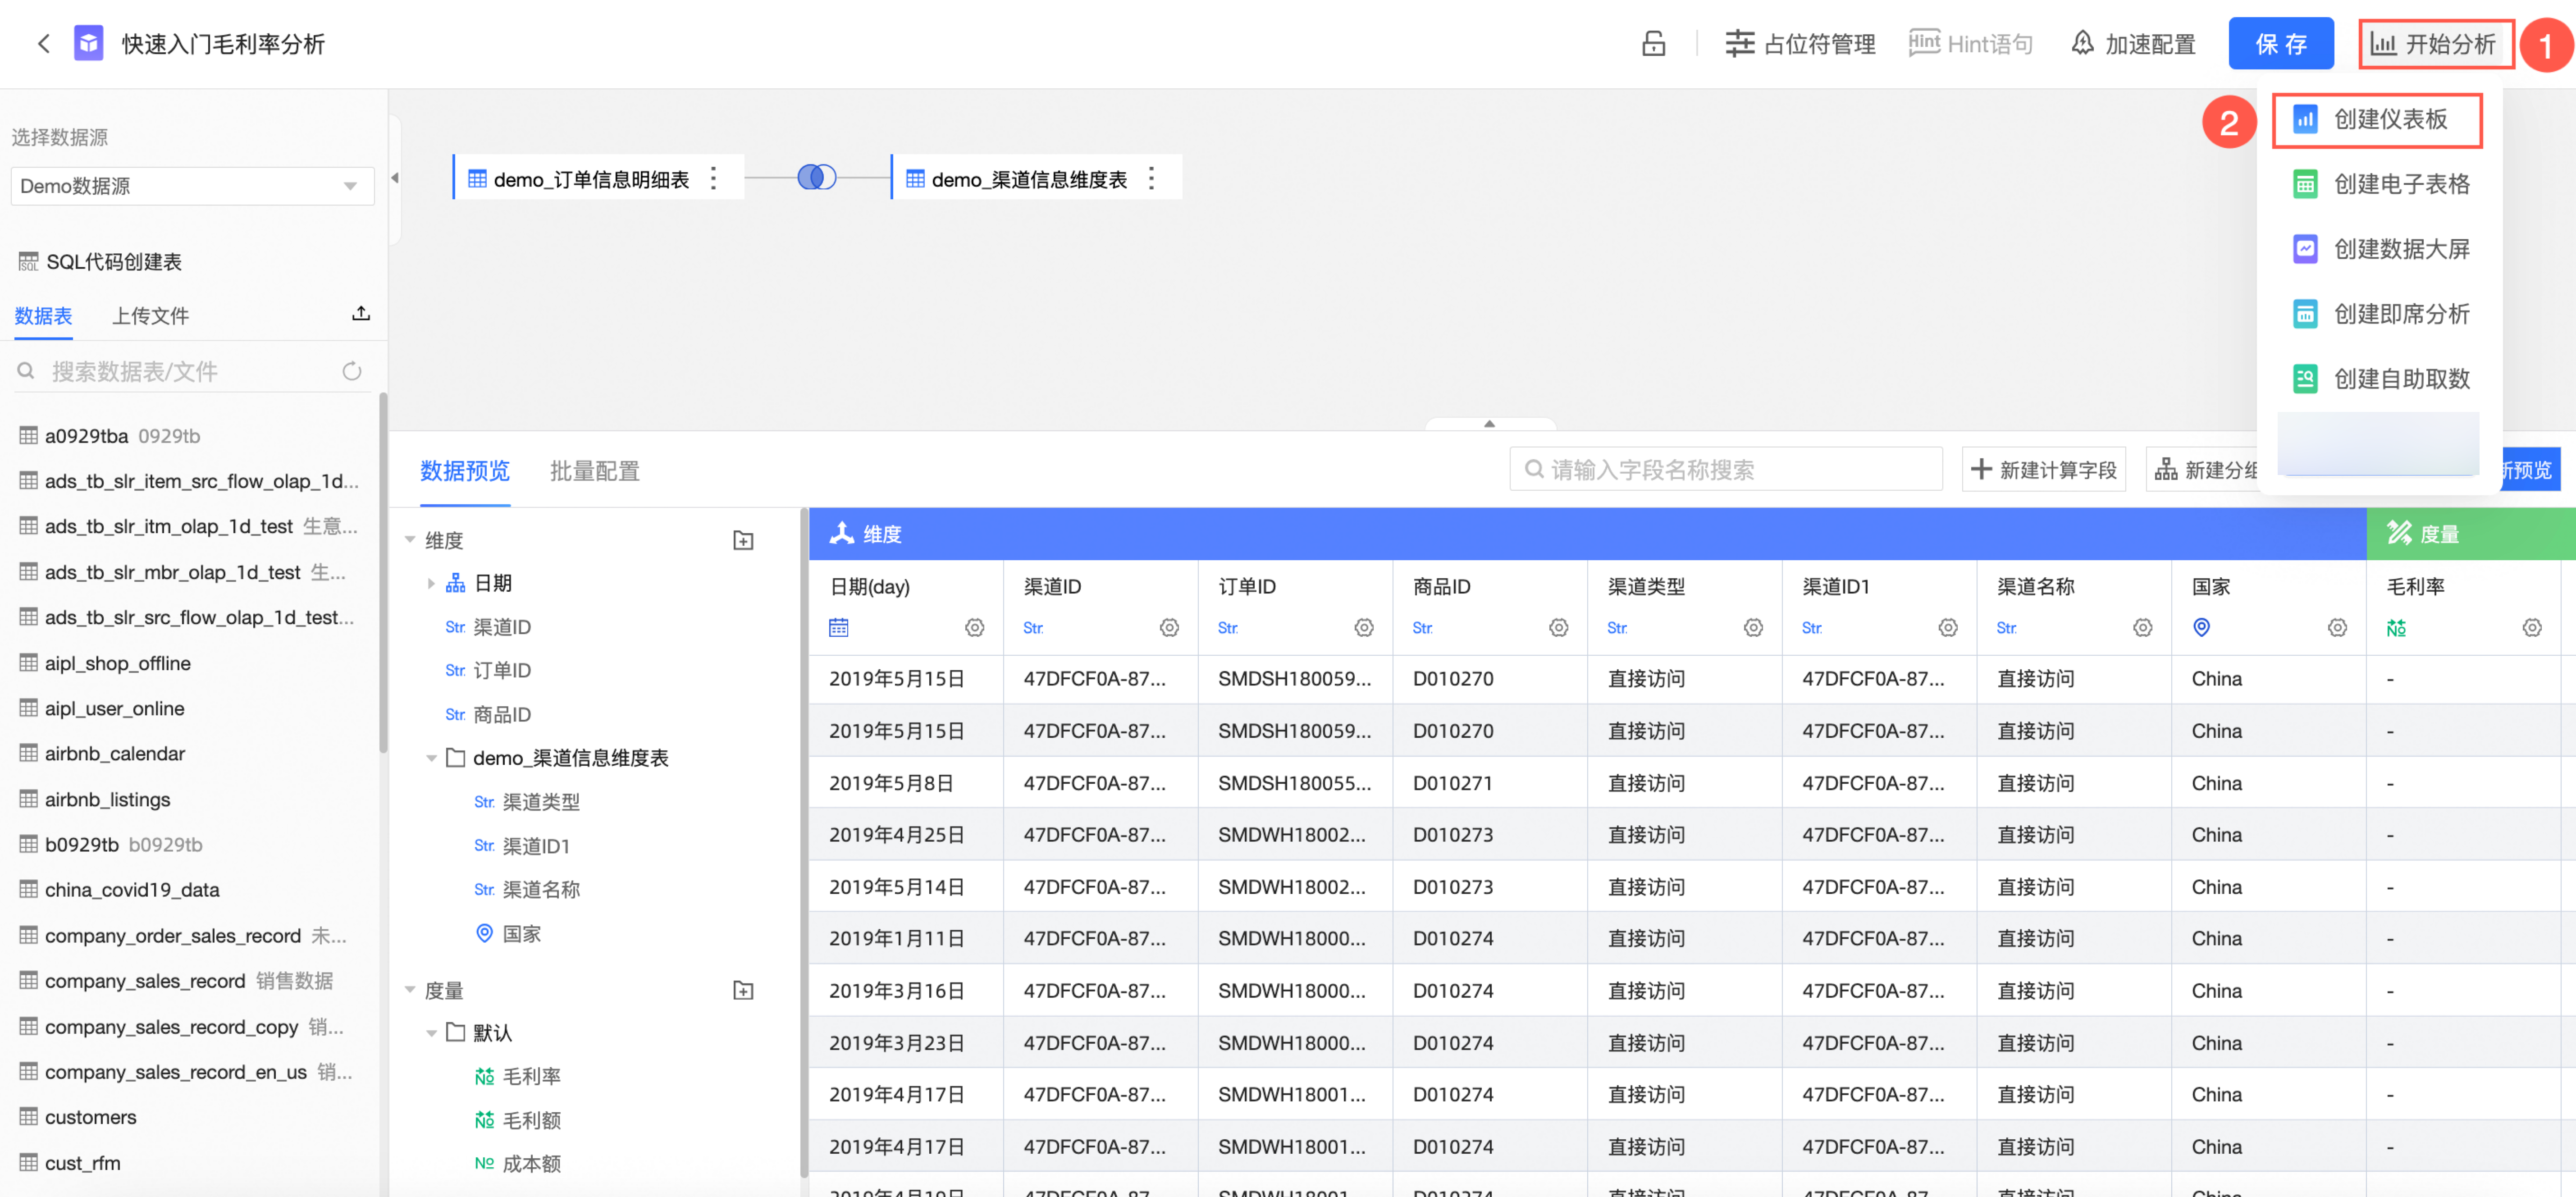The width and height of the screenshot is (2576, 1197).
Task: Open 加速配置 acceleration config
Action: [2133, 44]
